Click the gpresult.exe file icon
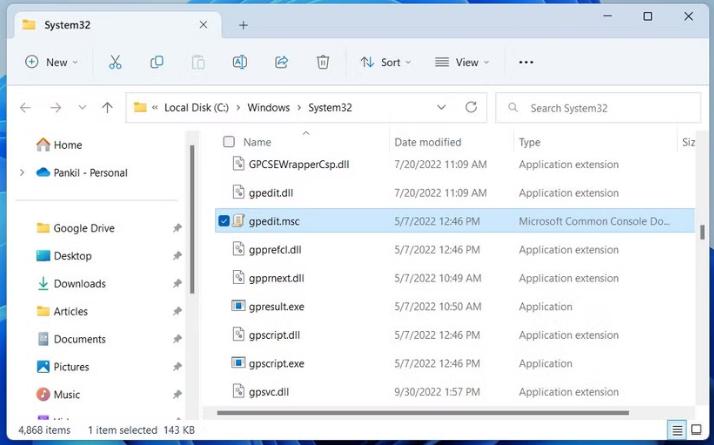The width and height of the screenshot is (714, 445). pyautogui.click(x=238, y=306)
